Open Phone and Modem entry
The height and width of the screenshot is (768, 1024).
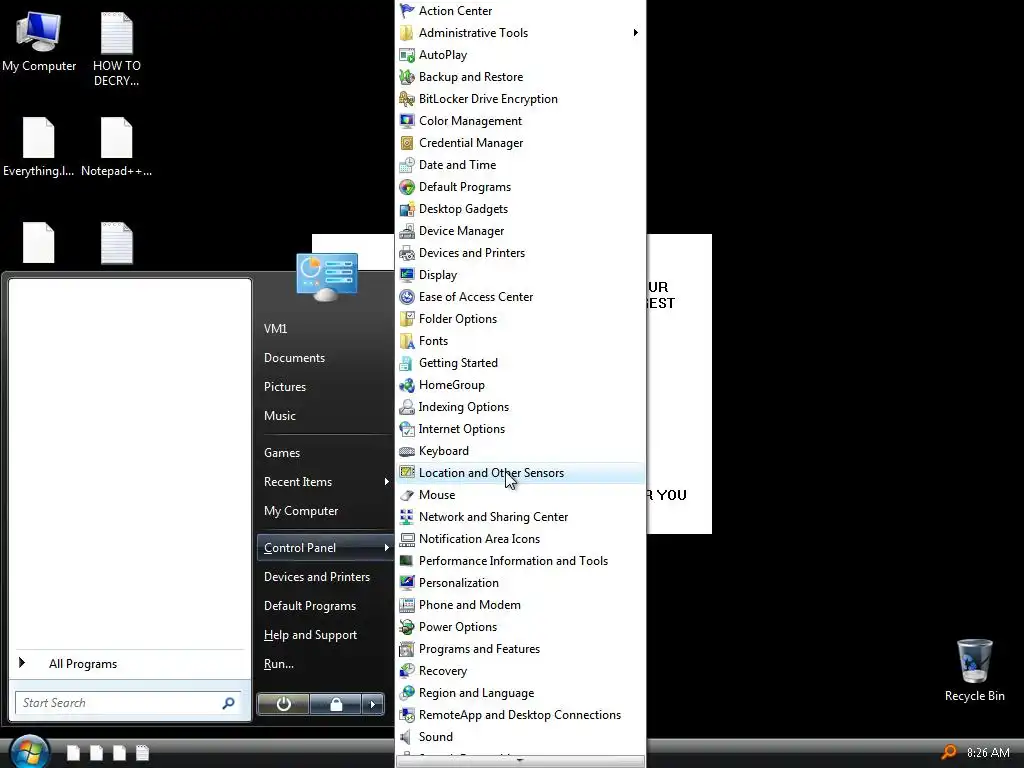[x=470, y=605]
